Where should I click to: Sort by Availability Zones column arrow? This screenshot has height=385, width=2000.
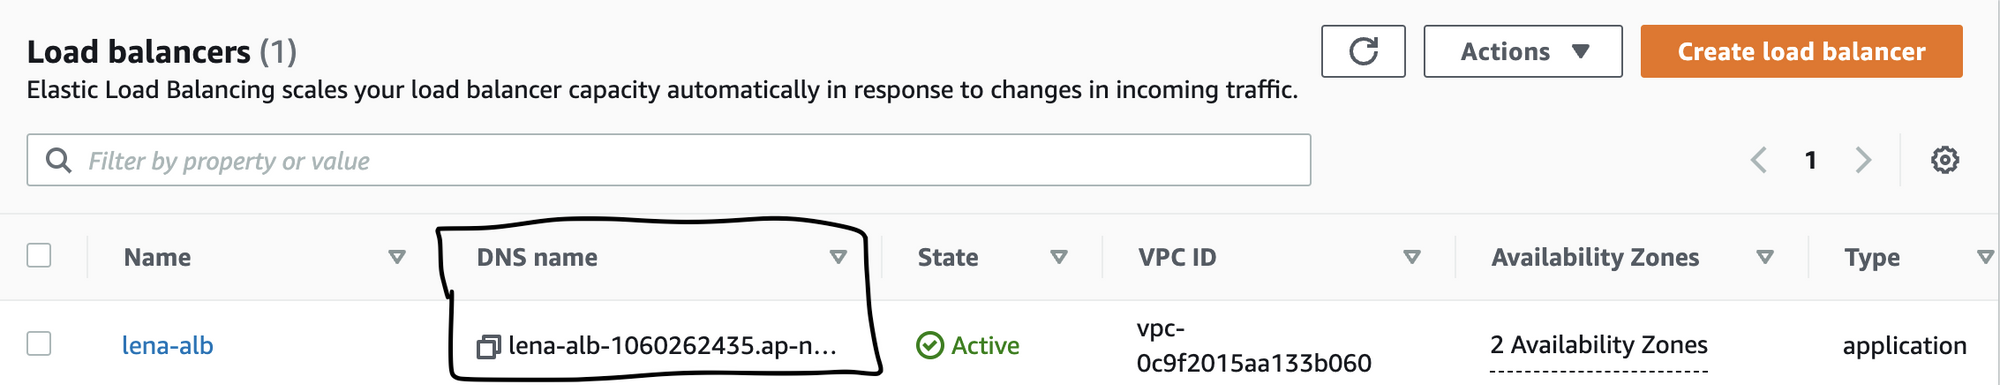click(1765, 257)
